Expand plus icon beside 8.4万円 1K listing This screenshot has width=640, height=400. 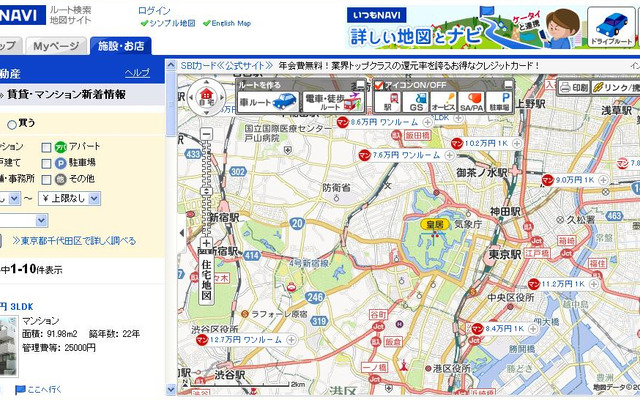(533, 329)
